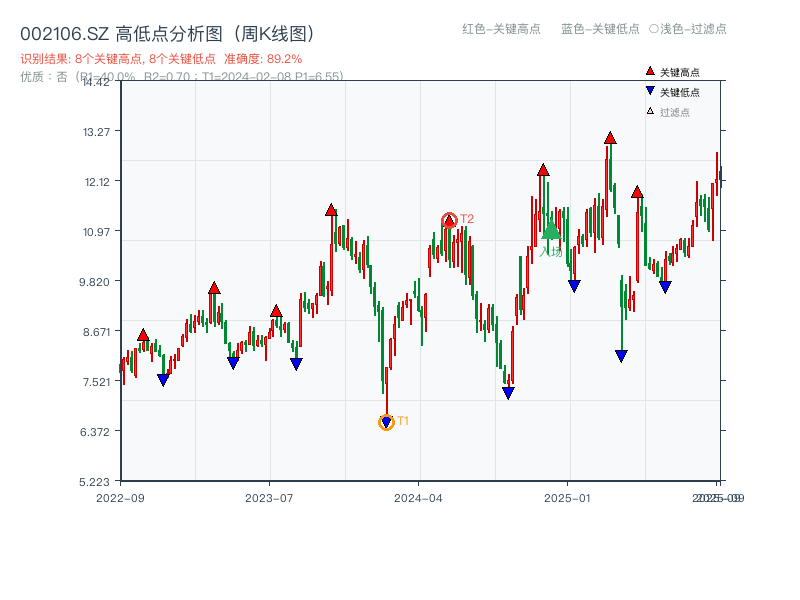800x600 pixels.
Task: Click the blue triangle below the 2022-09 low
Action: (164, 380)
